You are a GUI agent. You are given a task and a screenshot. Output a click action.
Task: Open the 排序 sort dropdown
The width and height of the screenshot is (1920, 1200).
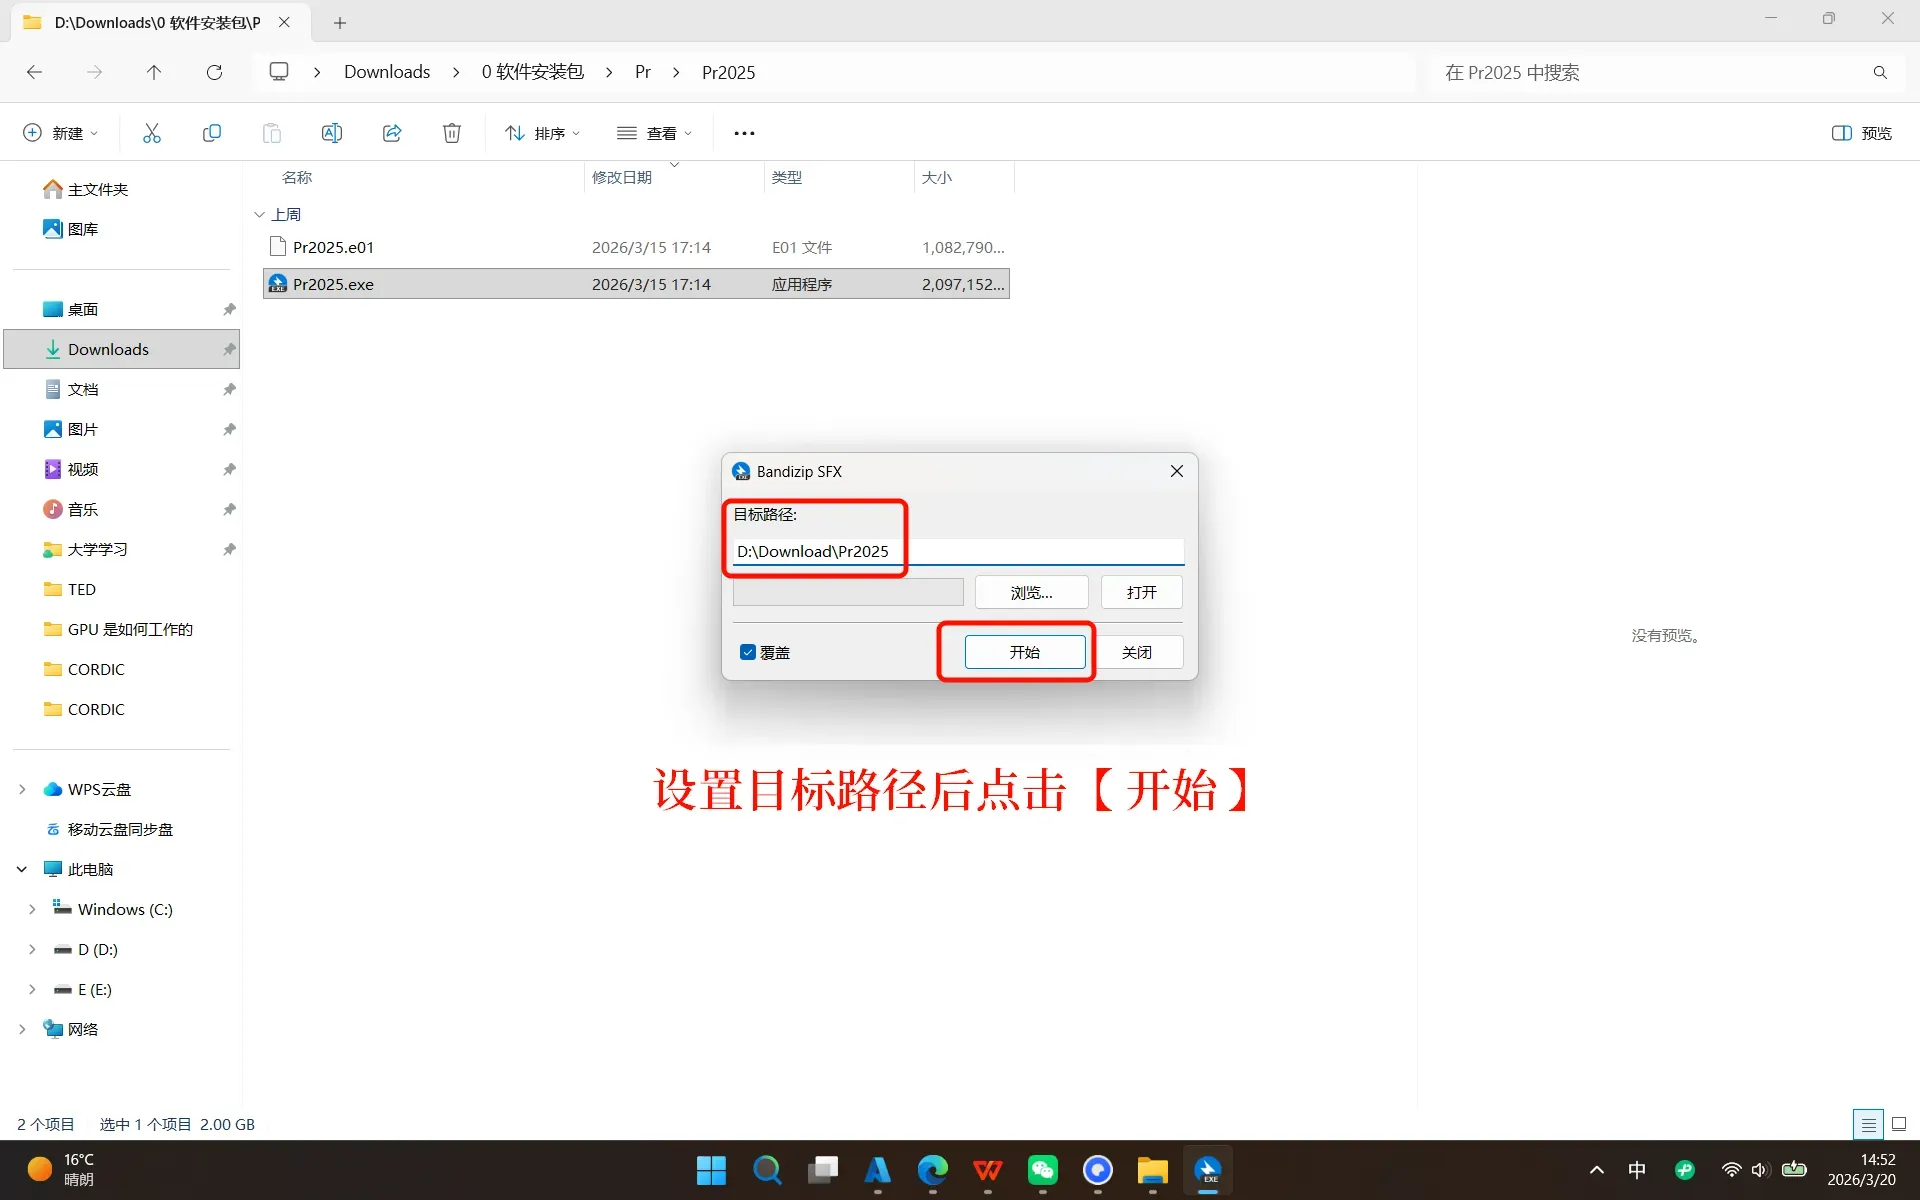542,133
